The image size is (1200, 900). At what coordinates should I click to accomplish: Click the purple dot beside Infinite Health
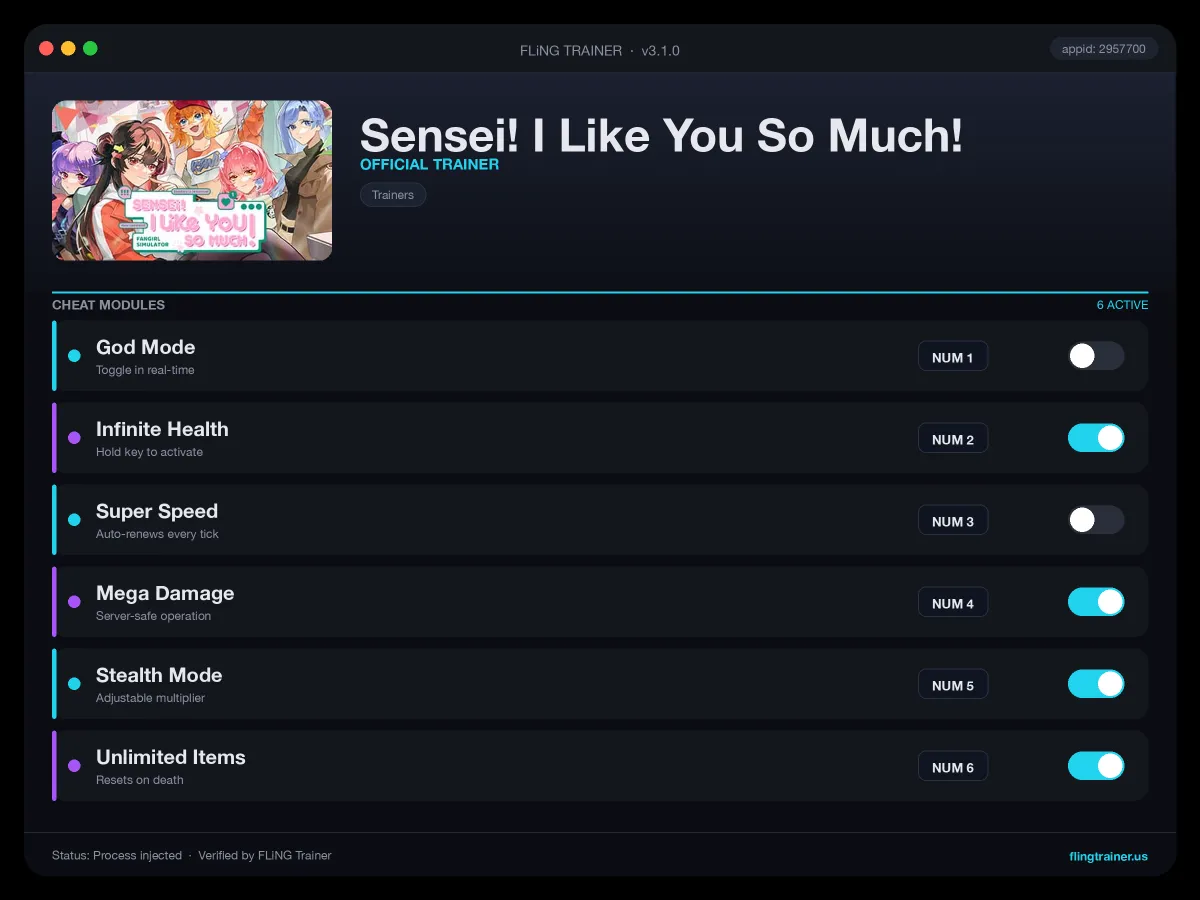(74, 438)
